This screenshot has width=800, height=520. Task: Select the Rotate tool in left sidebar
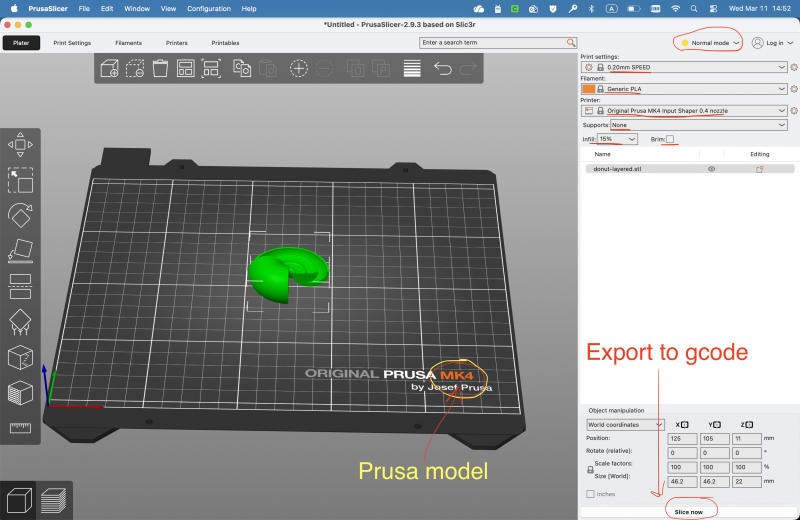20,215
